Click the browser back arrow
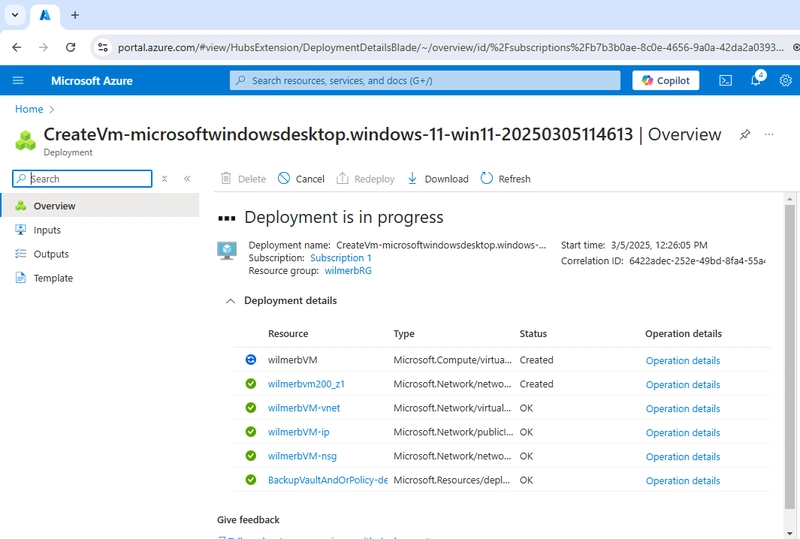The width and height of the screenshot is (800, 539). tap(17, 47)
